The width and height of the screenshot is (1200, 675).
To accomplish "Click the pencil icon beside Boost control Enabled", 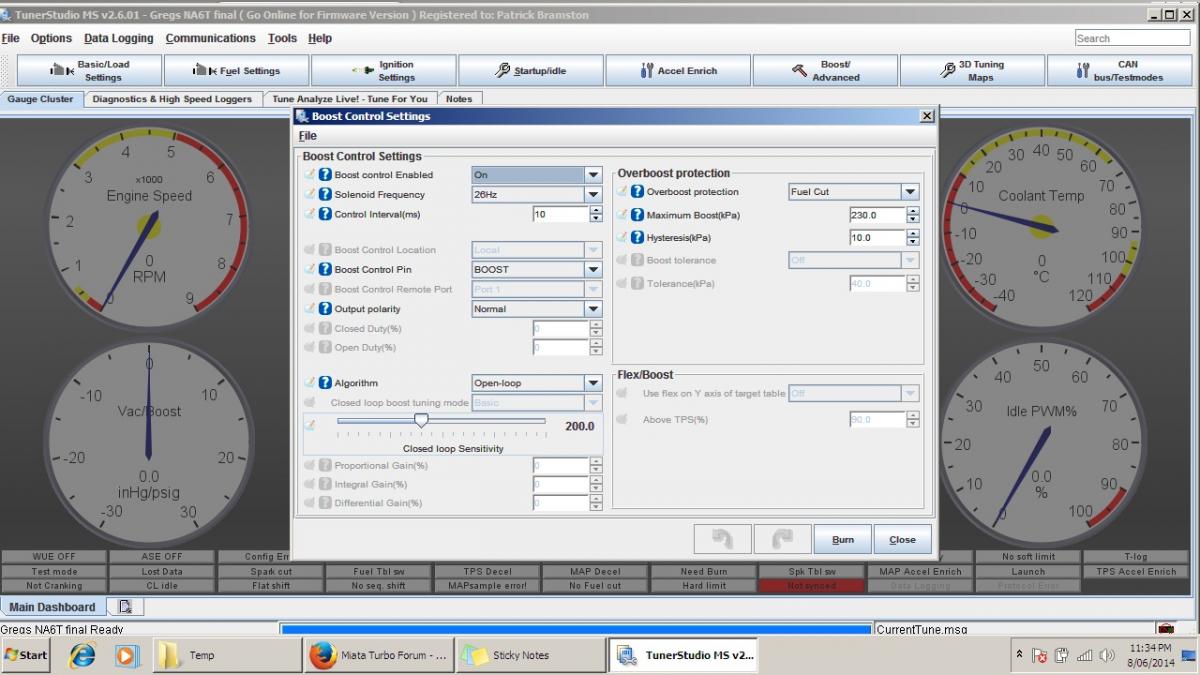I will click(310, 175).
